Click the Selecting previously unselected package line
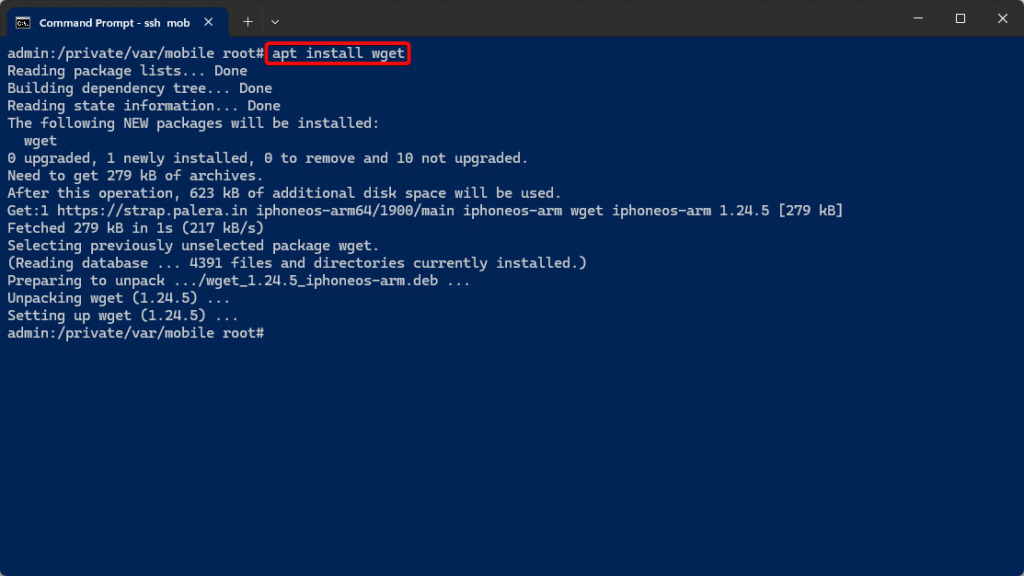The height and width of the screenshot is (576, 1024). point(193,246)
